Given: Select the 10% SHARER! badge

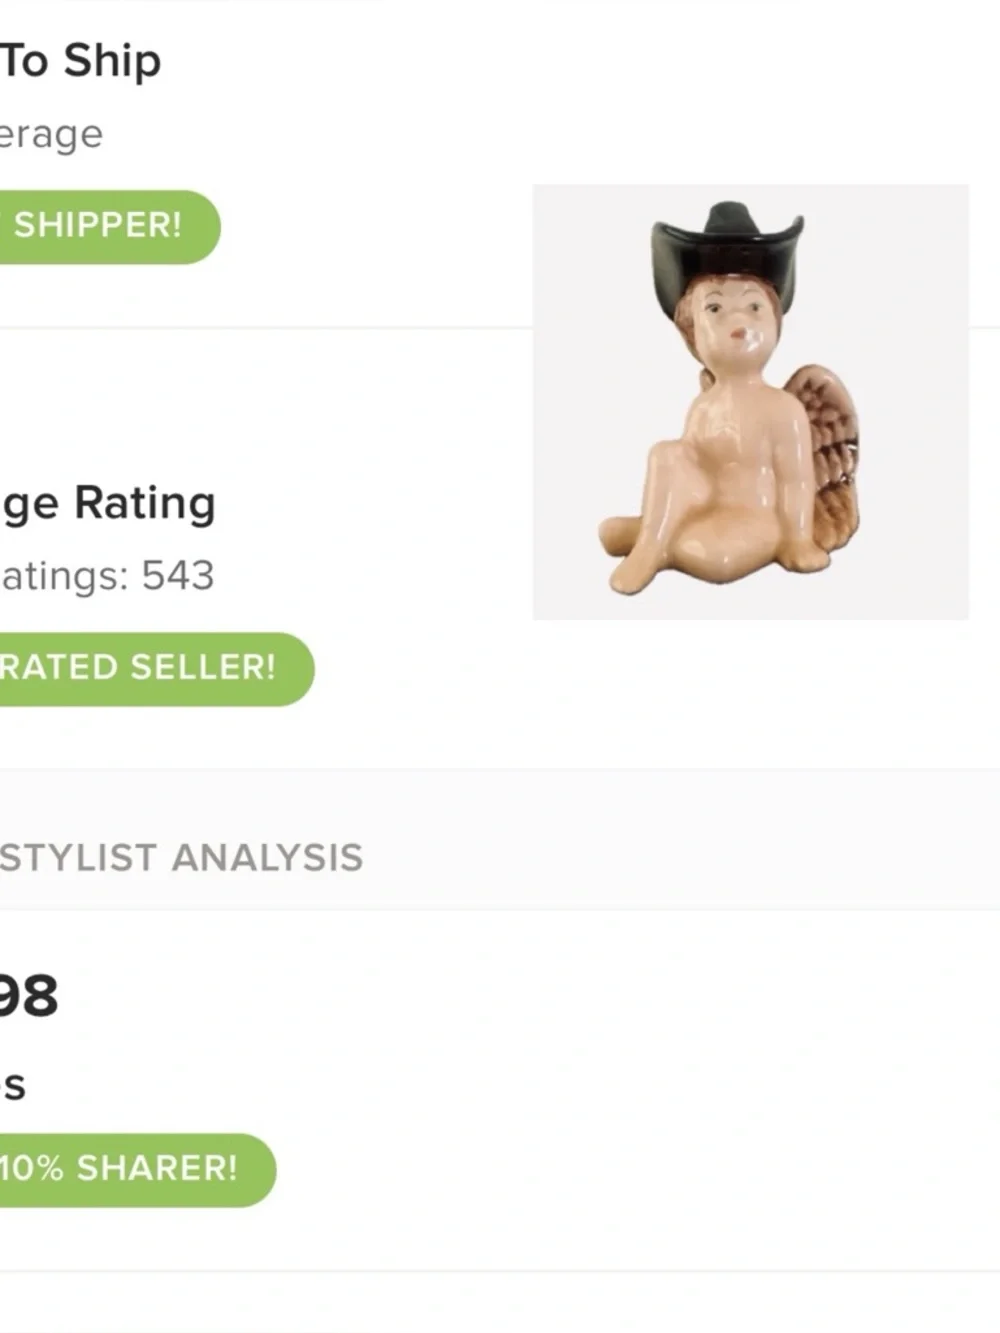Looking at the screenshot, I should pos(125,1168).
